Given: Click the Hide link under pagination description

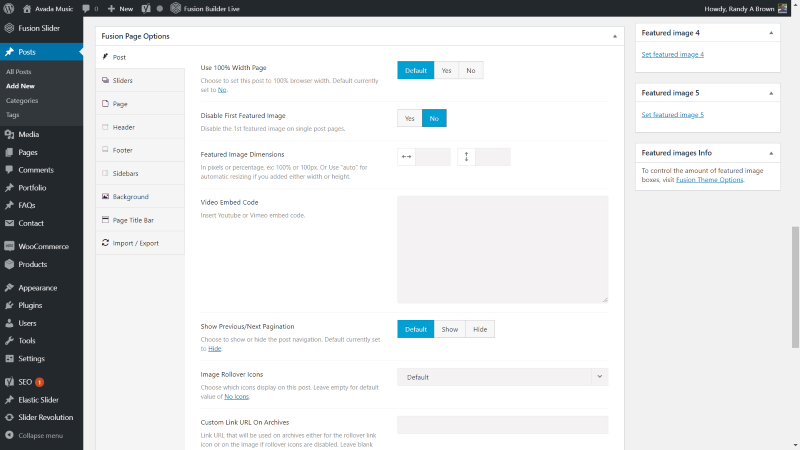Looking at the screenshot, I should pos(214,348).
